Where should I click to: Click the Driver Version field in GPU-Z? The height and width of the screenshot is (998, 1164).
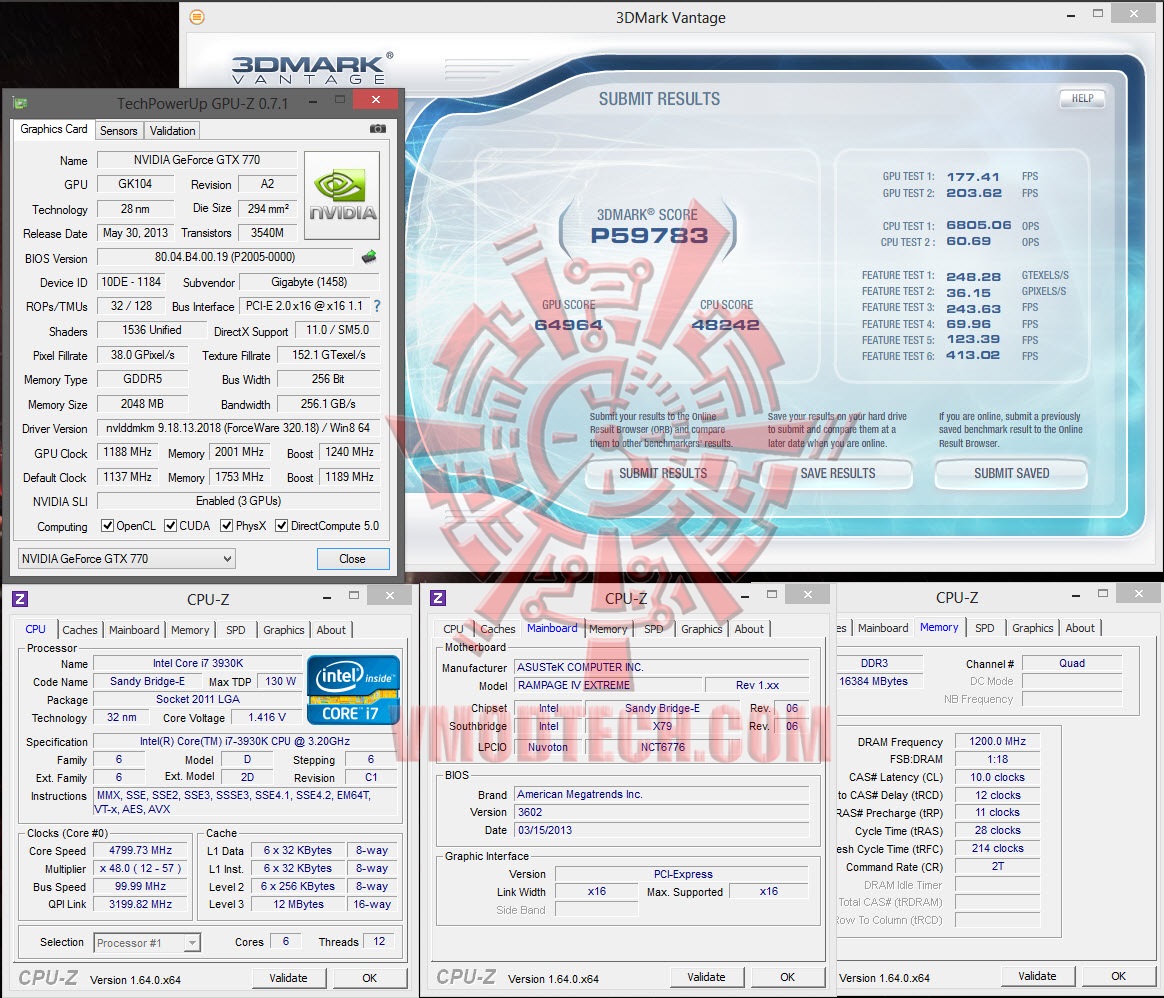(x=238, y=428)
